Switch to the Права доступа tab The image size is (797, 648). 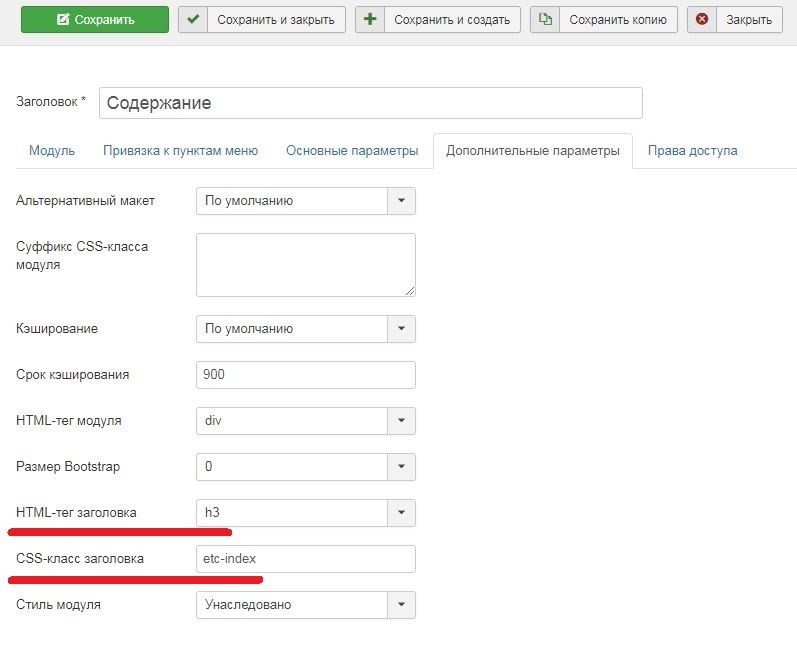[692, 151]
